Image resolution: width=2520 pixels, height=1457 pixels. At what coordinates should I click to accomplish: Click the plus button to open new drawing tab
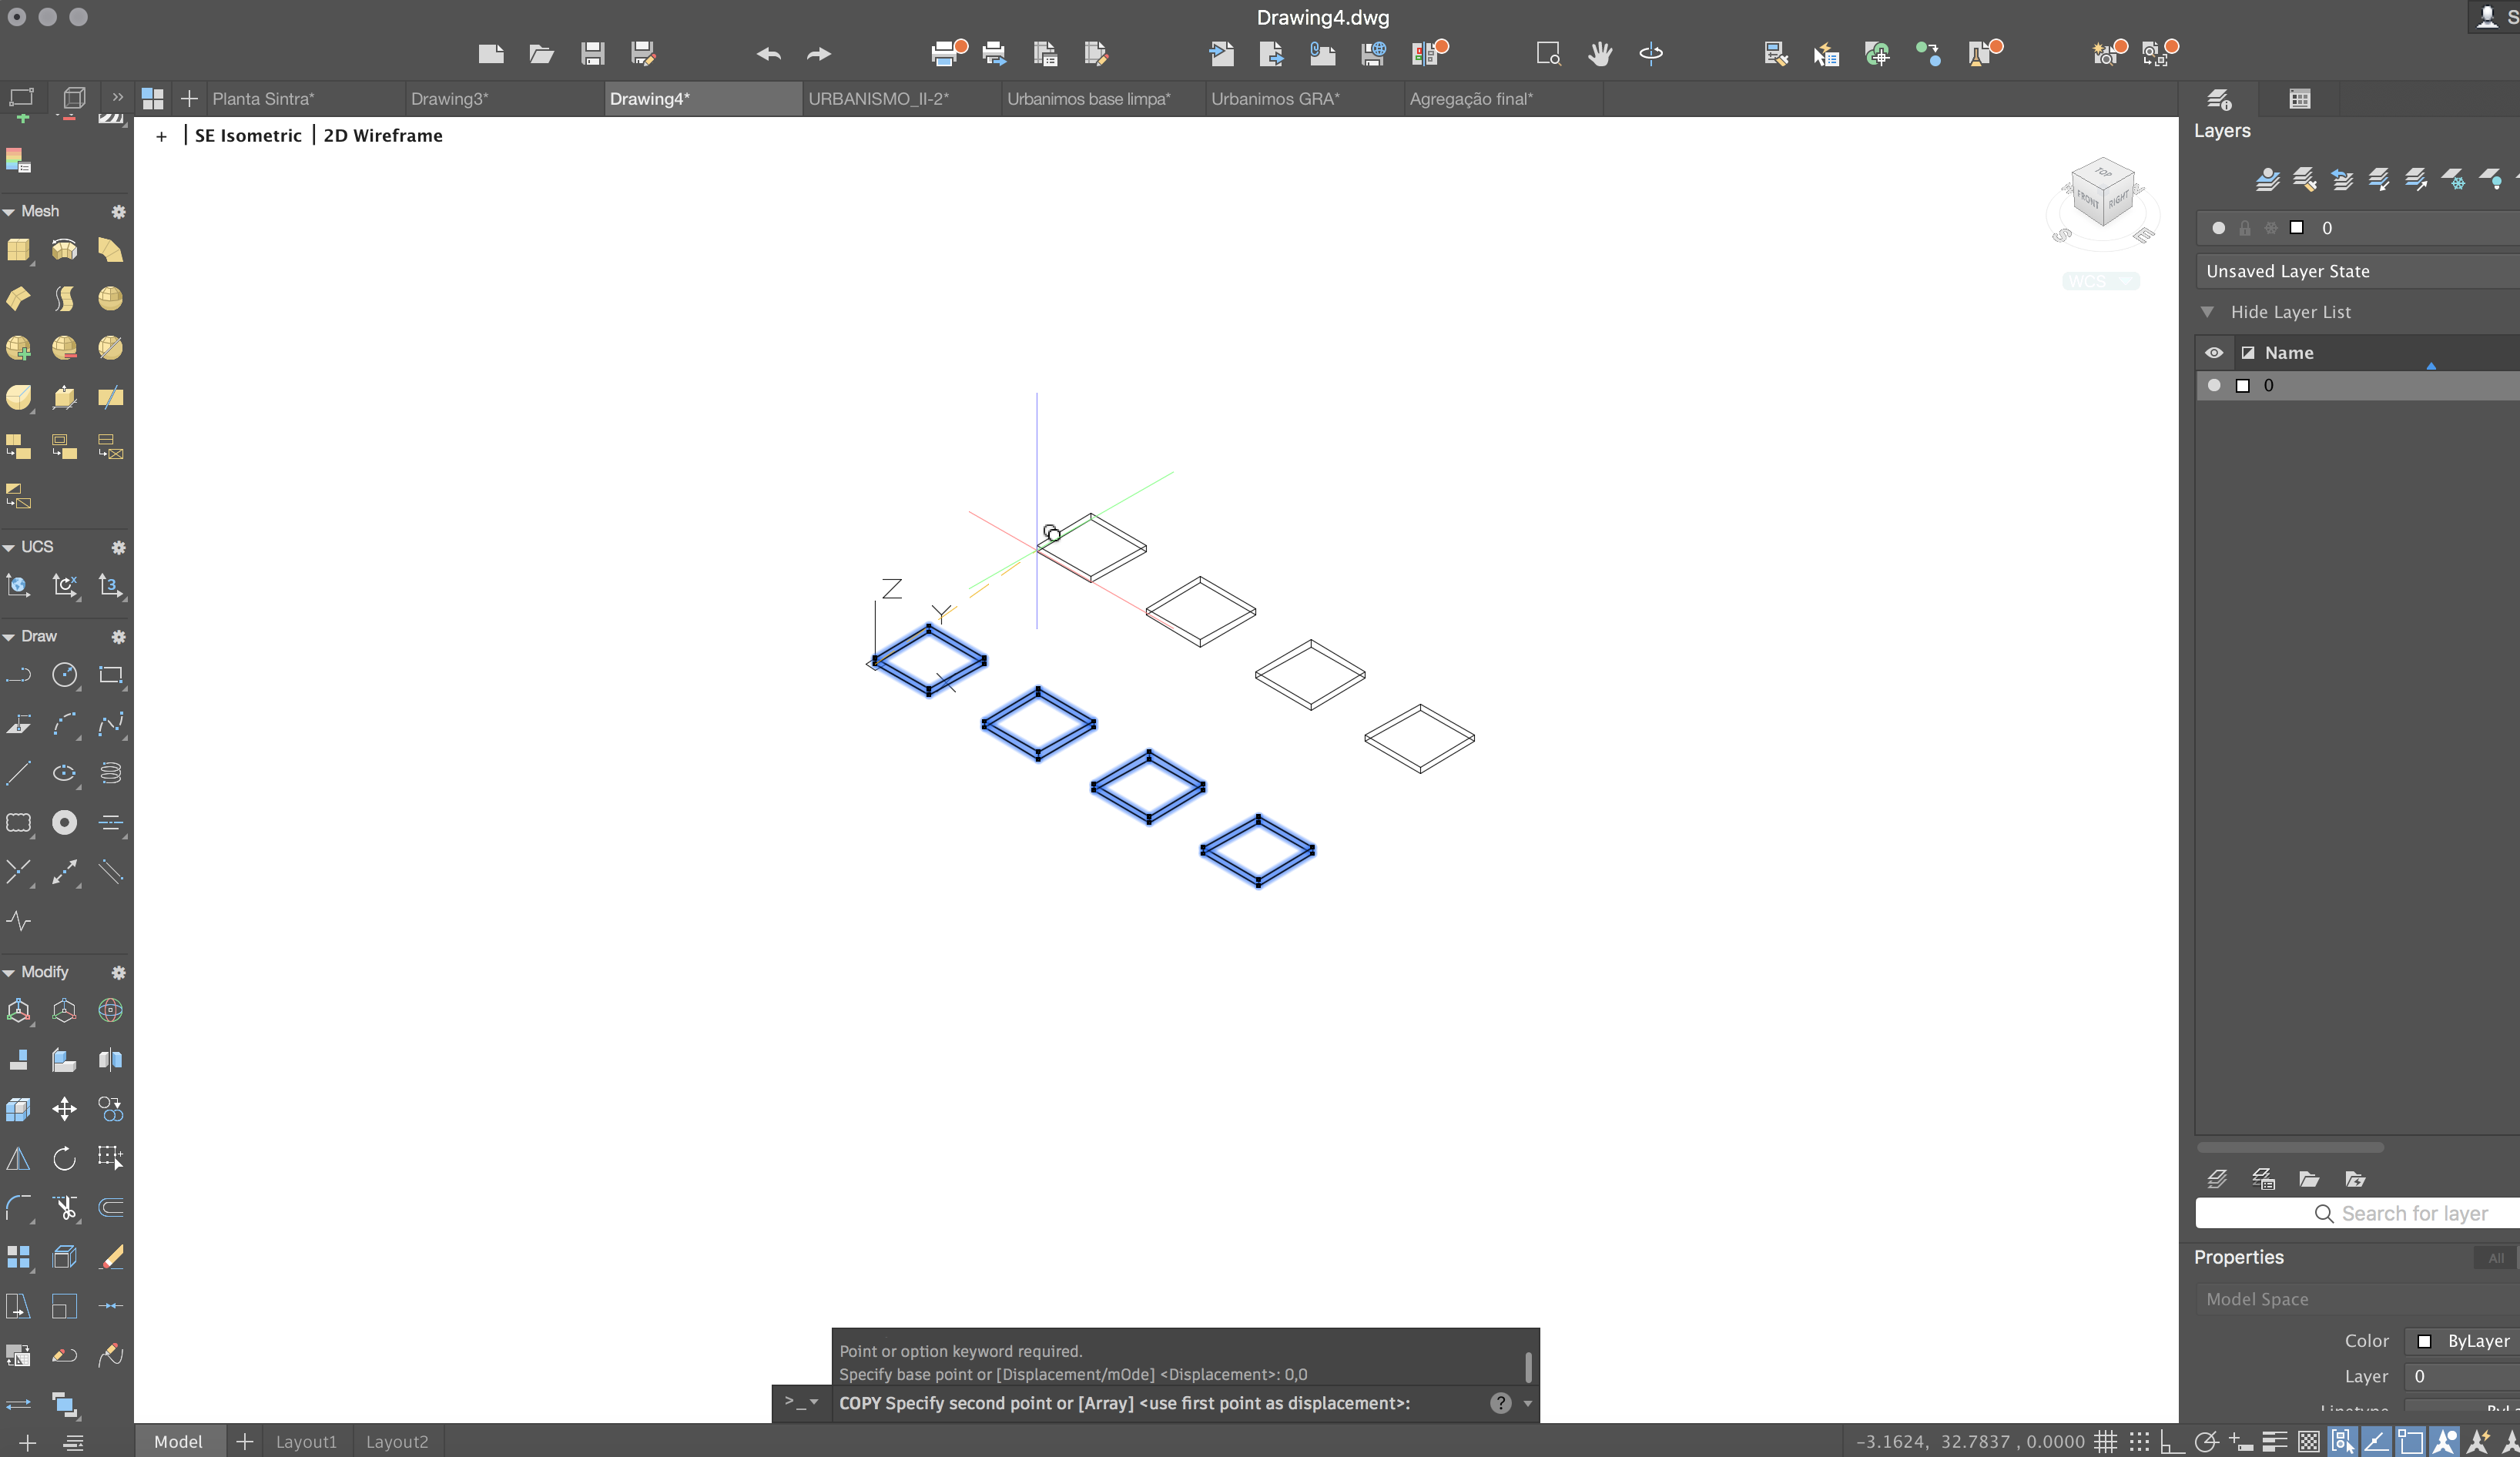(189, 99)
